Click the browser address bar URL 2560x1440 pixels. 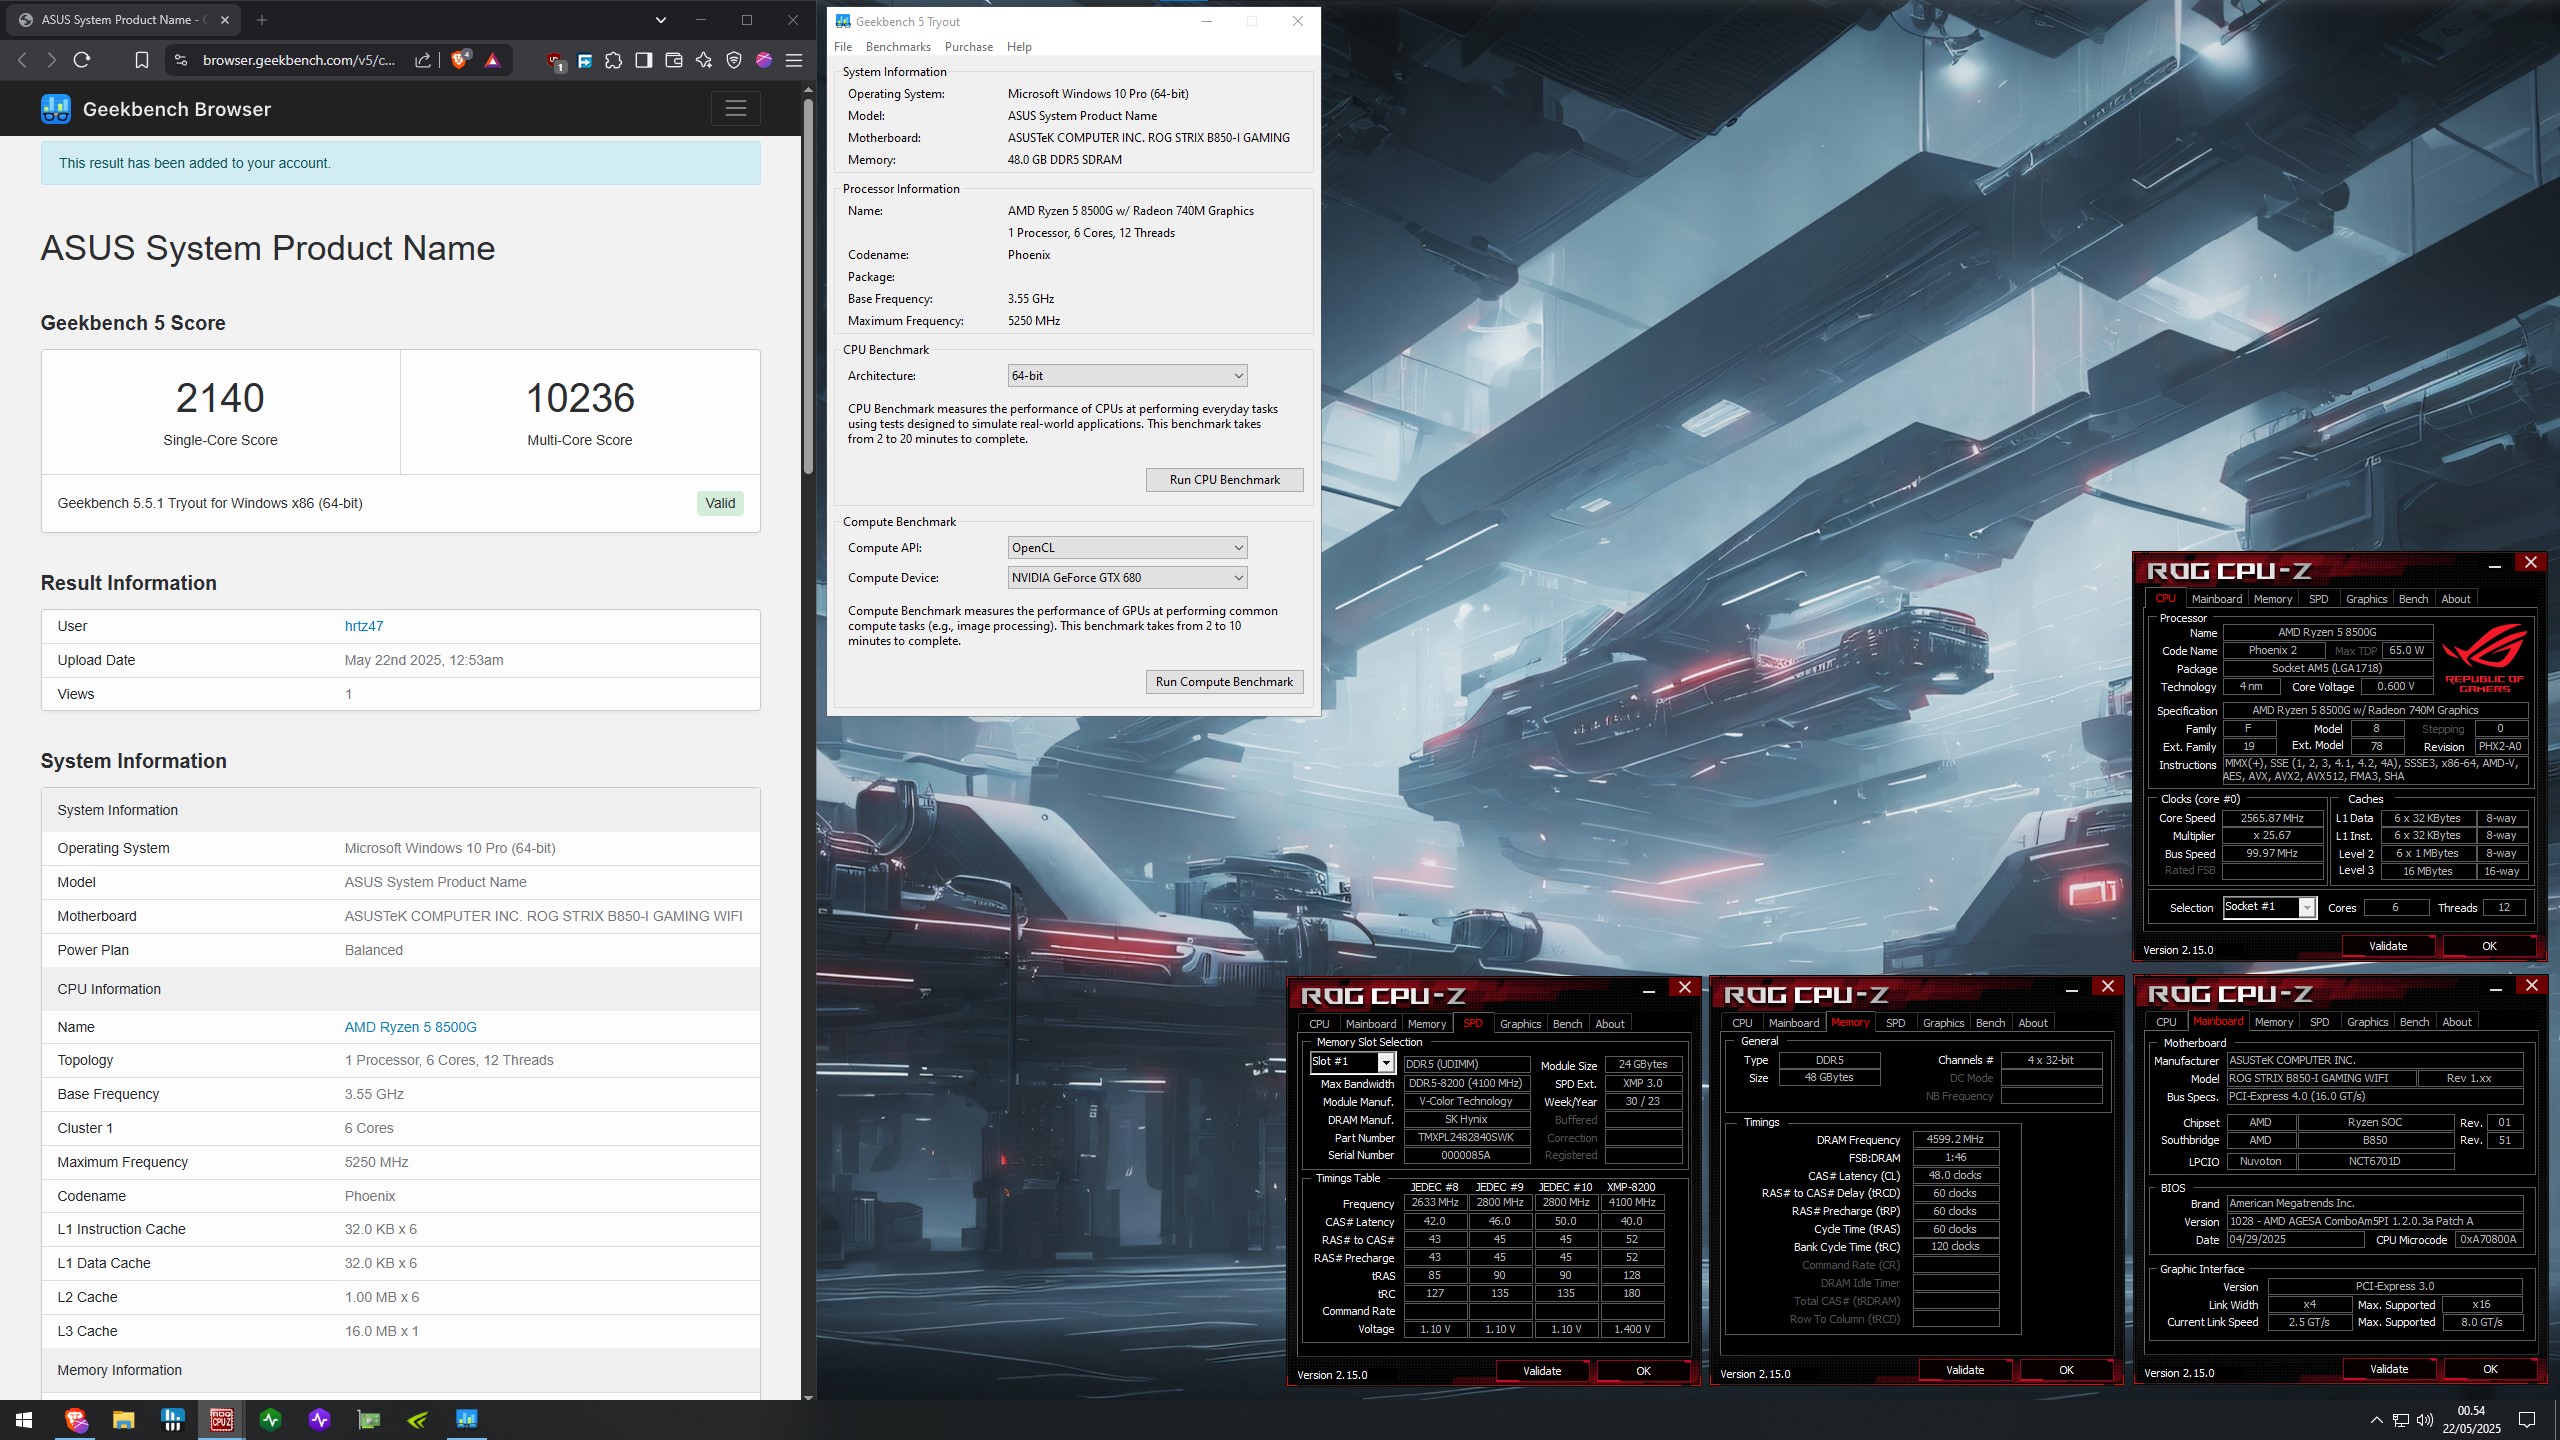298,60
